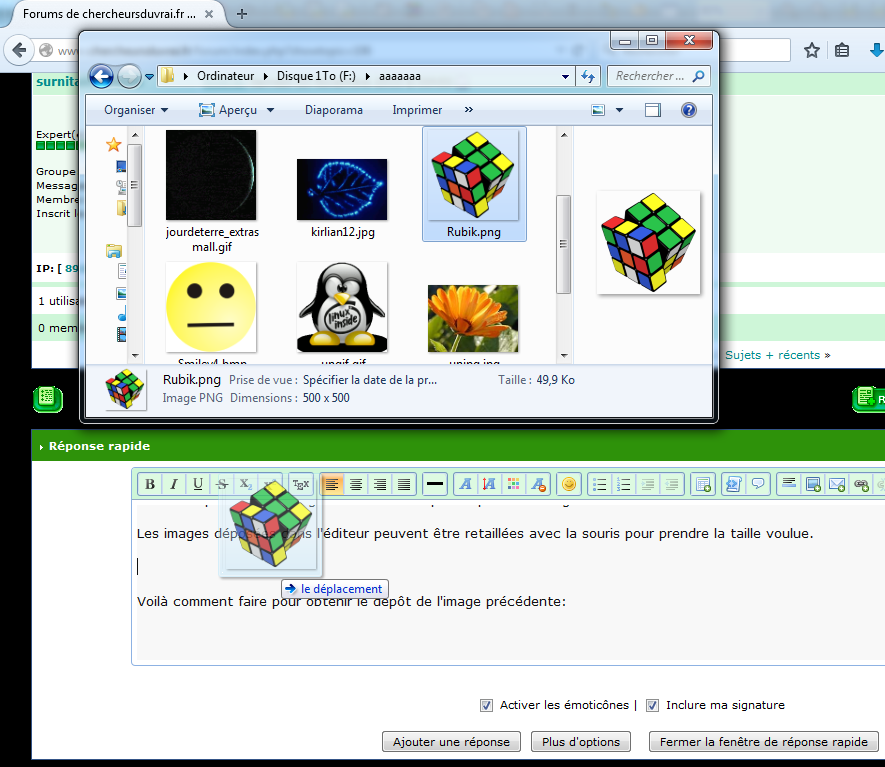This screenshot has height=767, width=885.
Task: Refresh the Explorer address bar
Action: pos(588,76)
